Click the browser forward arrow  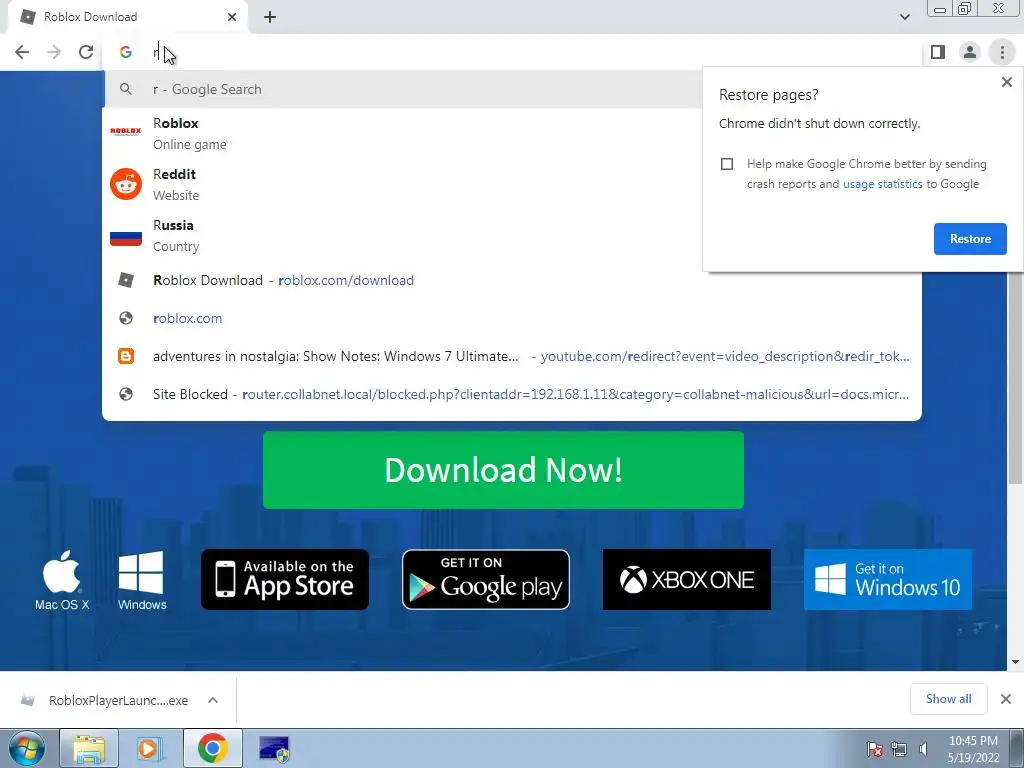tap(54, 52)
